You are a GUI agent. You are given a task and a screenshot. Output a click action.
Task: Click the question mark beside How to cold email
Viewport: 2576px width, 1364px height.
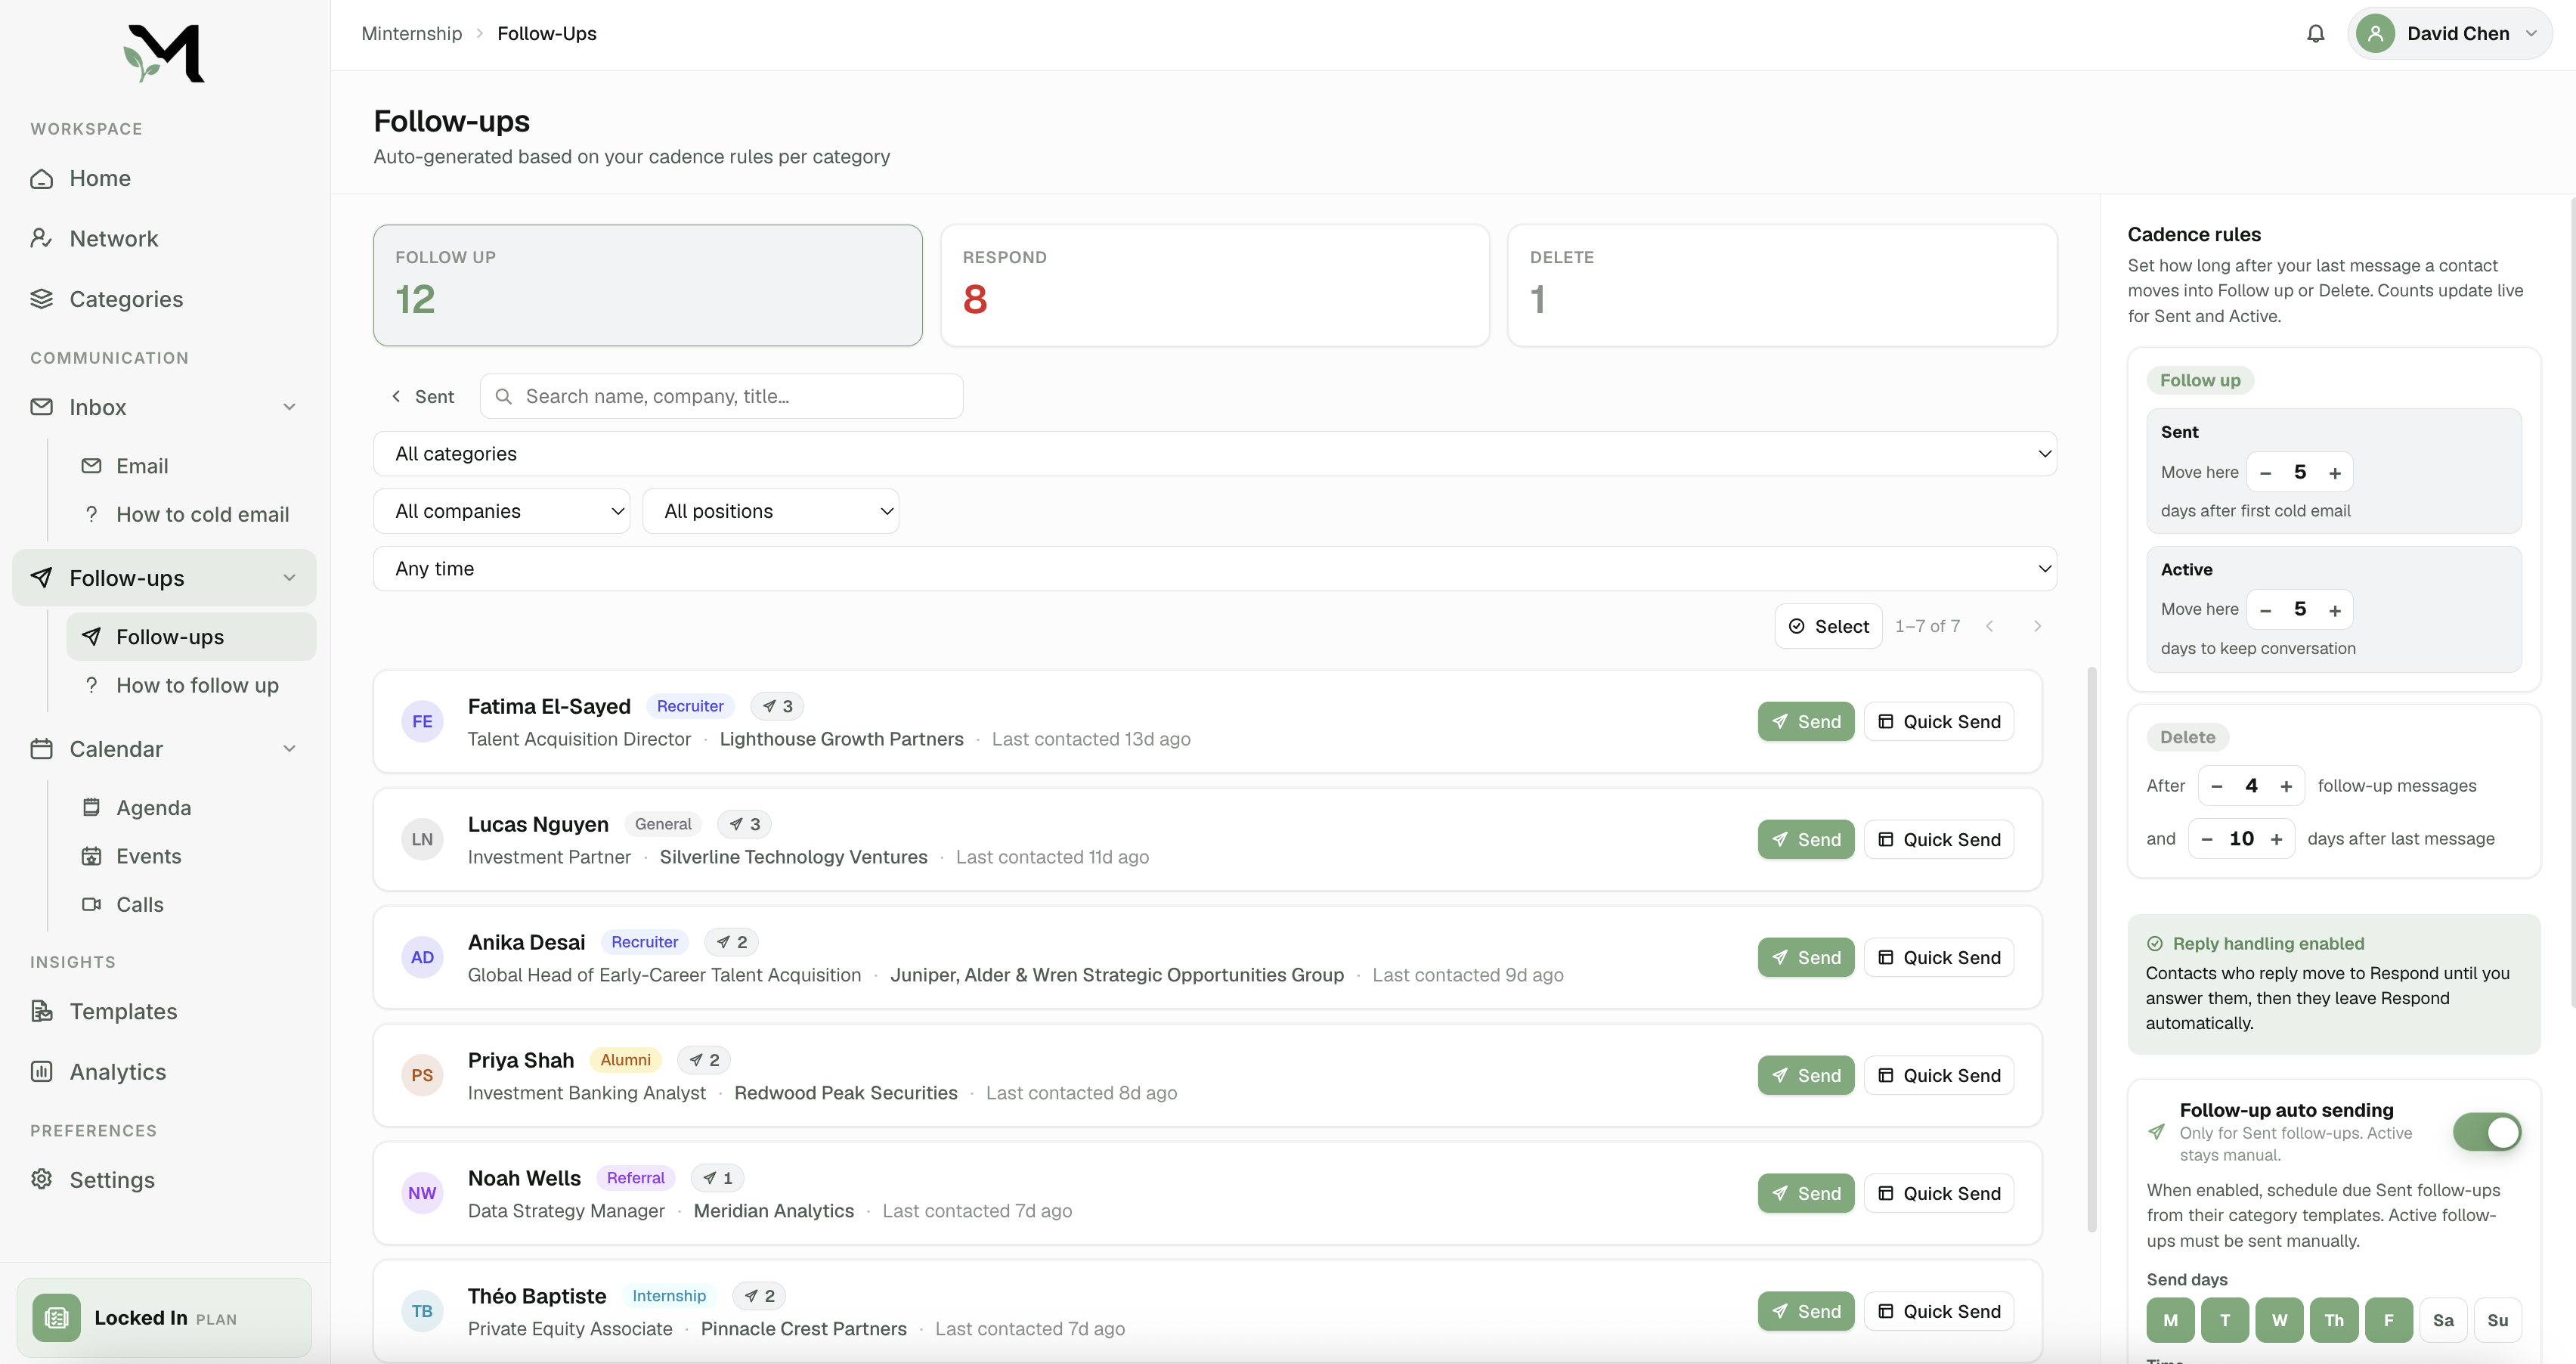(x=91, y=514)
